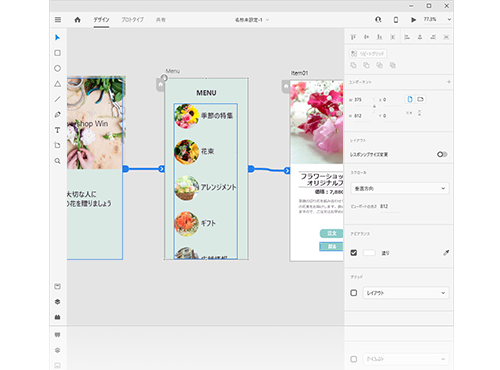Image resolution: width=500 pixels, height=370 pixels.
Task: Align selection to right edge
Action: click(x=433, y=37)
